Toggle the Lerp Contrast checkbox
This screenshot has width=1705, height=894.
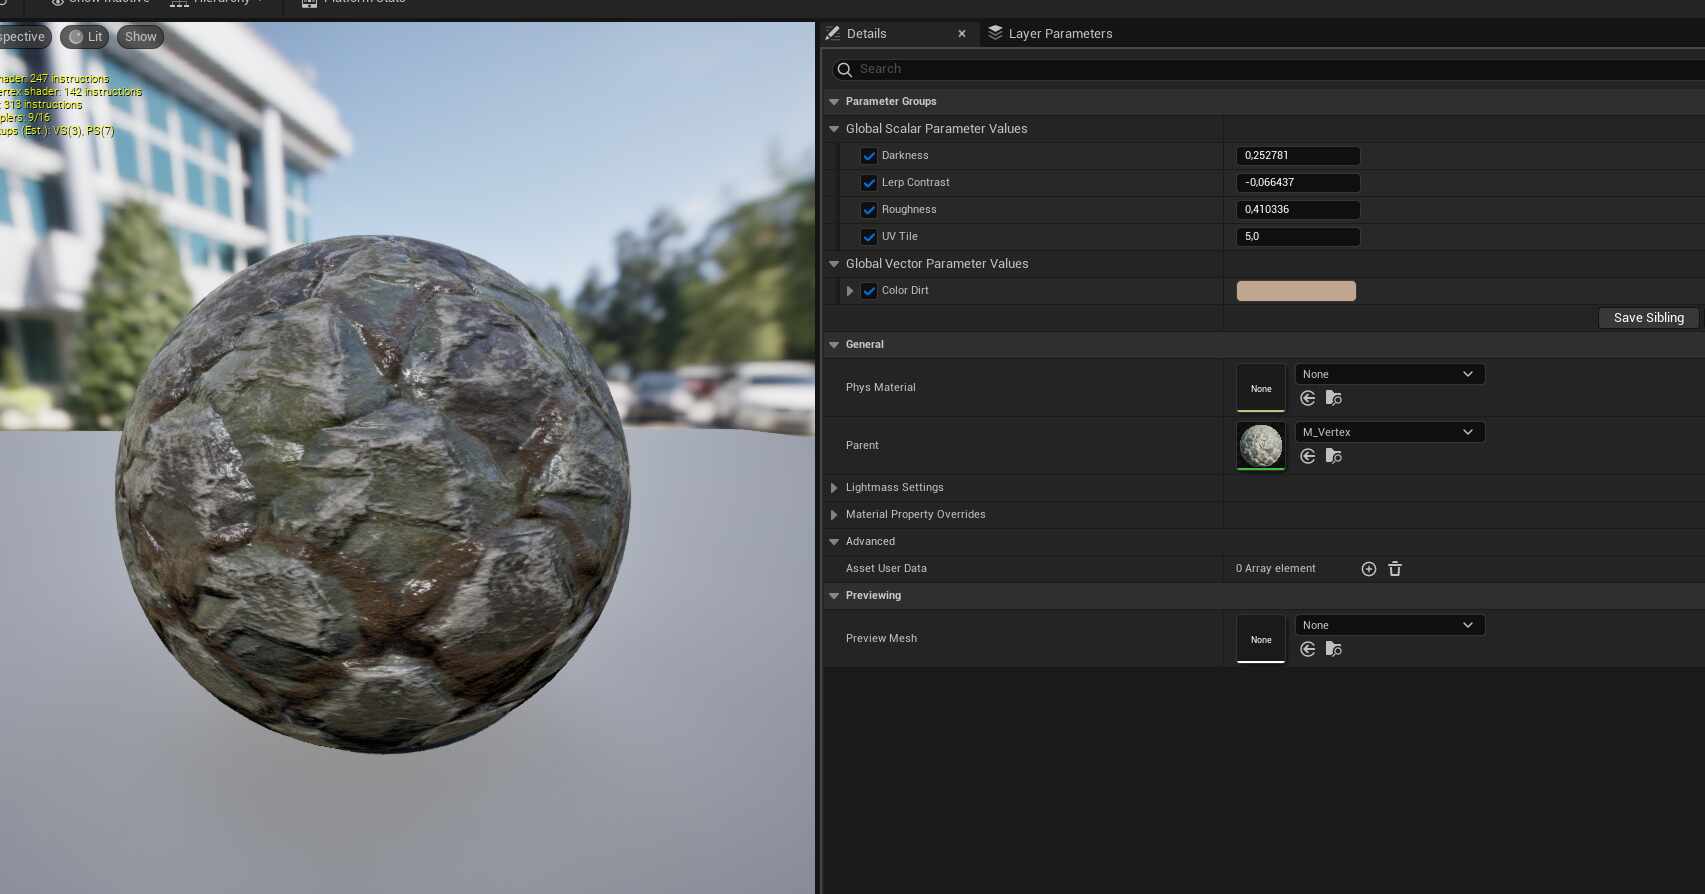tap(869, 183)
